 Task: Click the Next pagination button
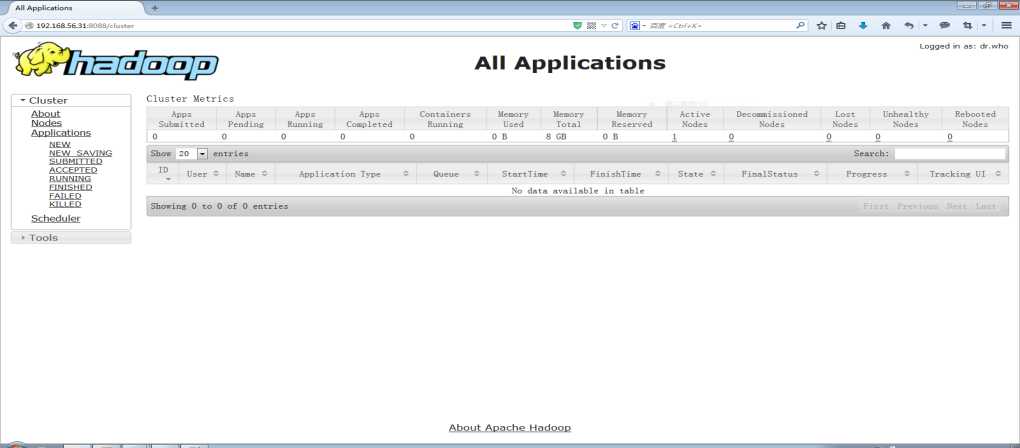point(956,206)
